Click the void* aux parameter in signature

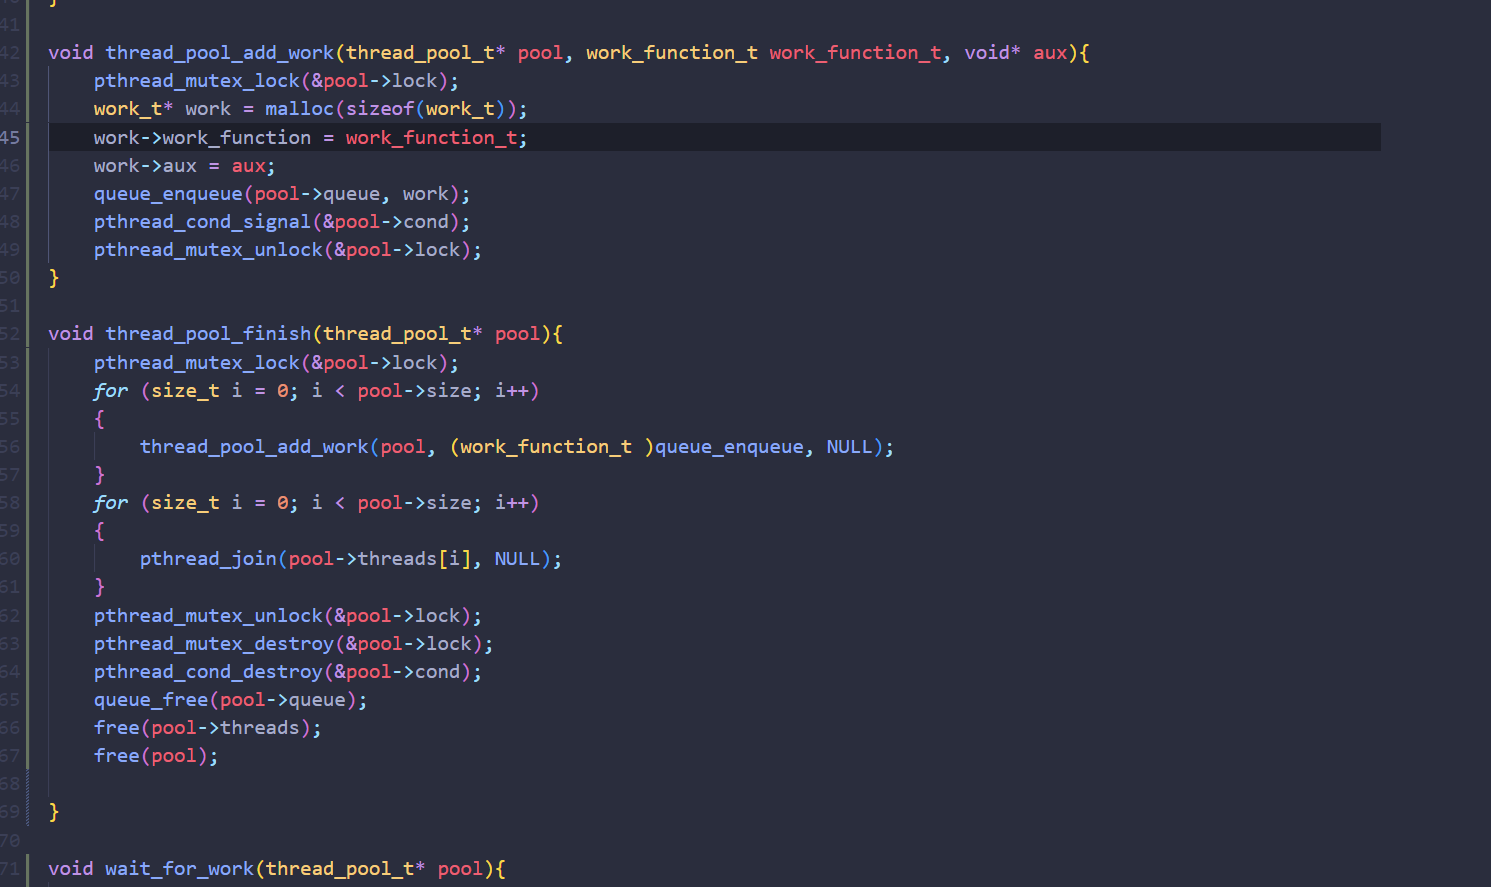coord(1015,53)
